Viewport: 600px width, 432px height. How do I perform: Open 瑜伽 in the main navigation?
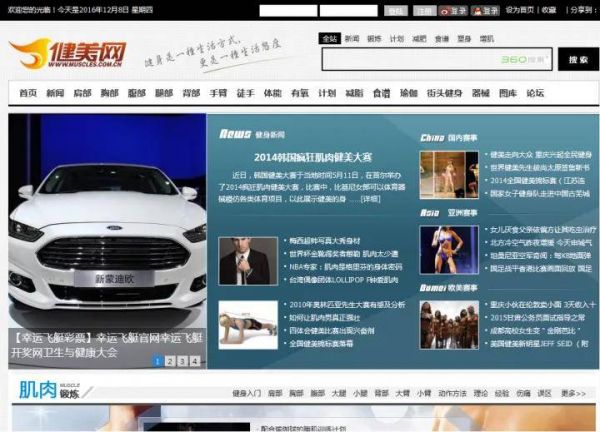click(408, 93)
